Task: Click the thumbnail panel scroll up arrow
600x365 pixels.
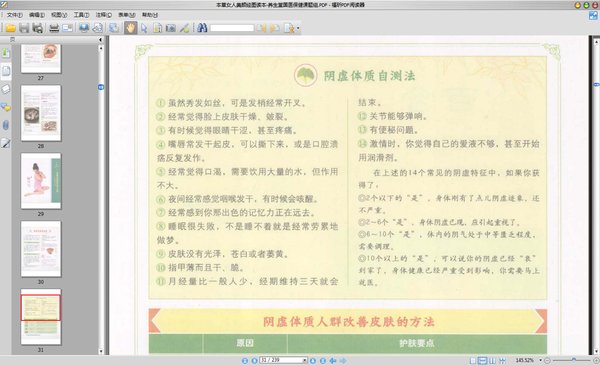Action: 101,48
